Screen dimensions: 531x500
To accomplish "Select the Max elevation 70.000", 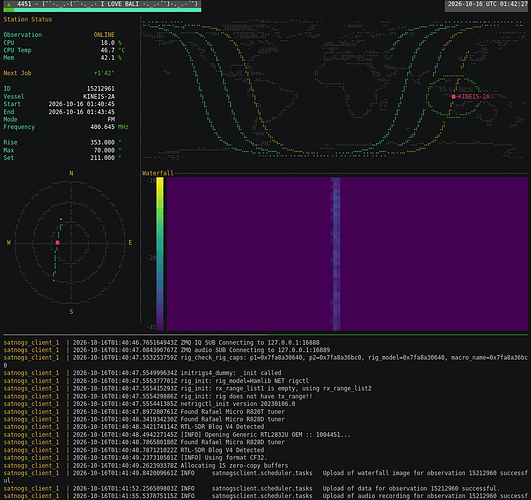I will click(104, 150).
